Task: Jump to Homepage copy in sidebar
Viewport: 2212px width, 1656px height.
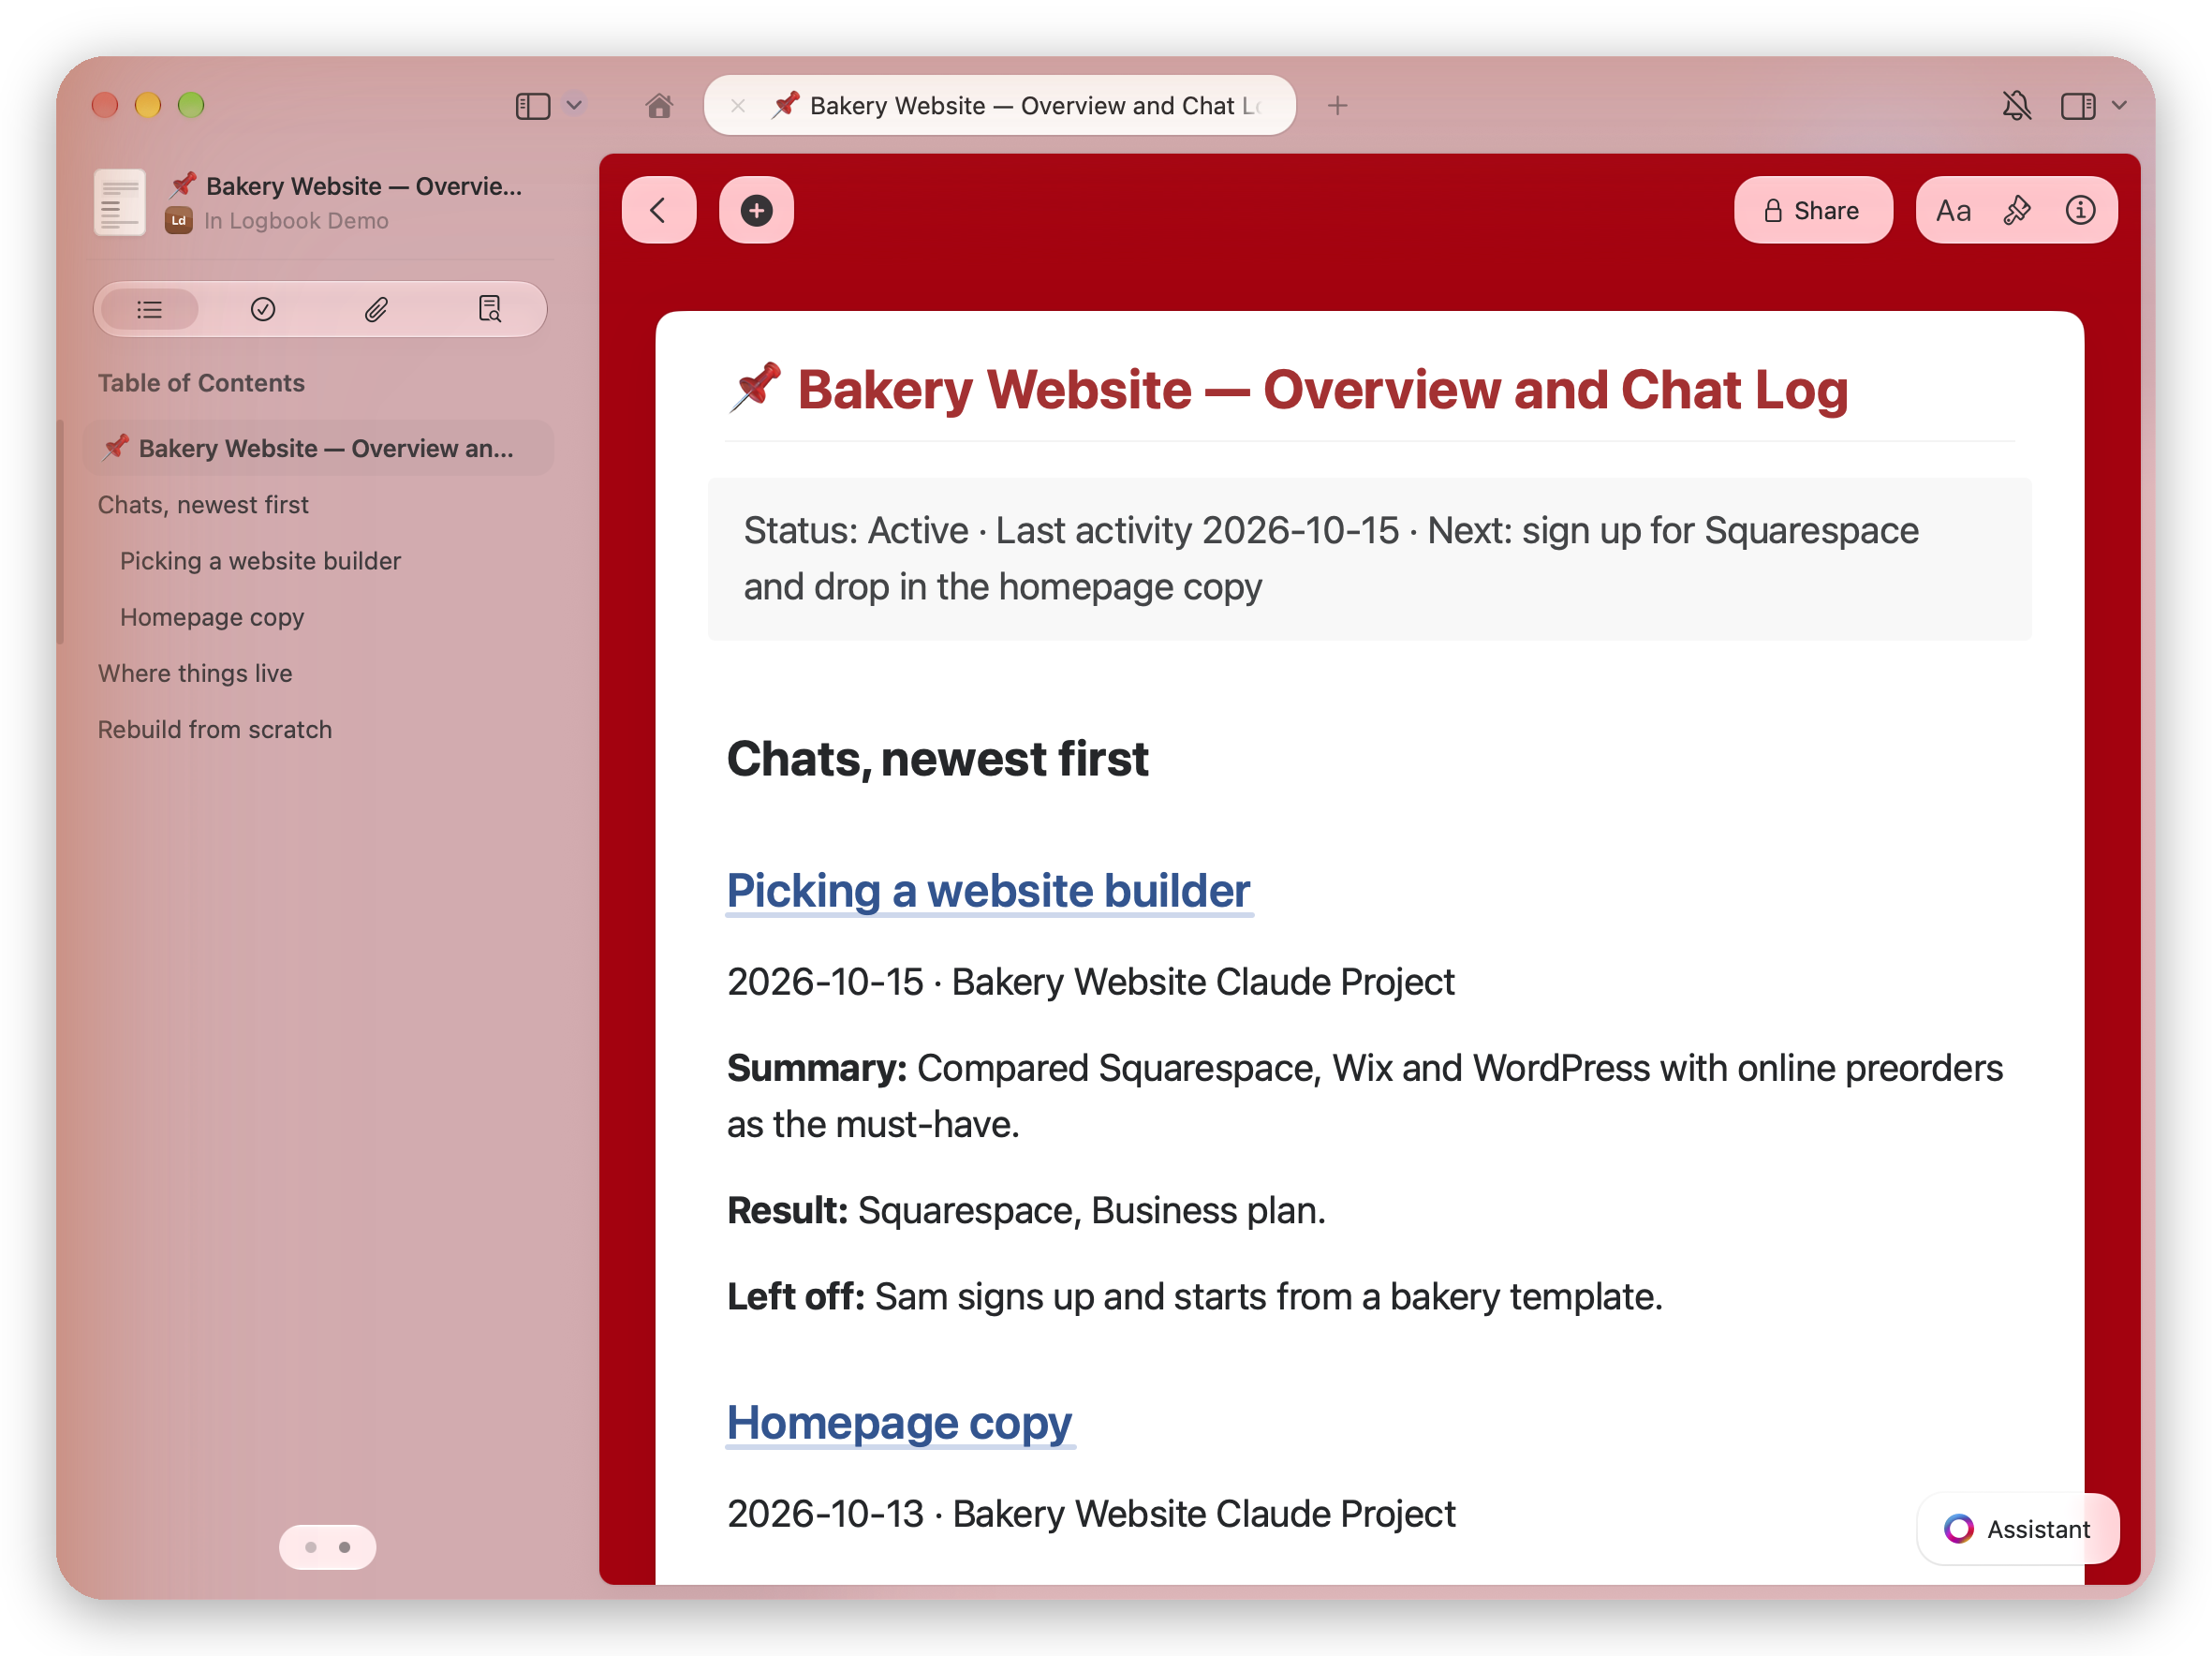Action: point(212,617)
